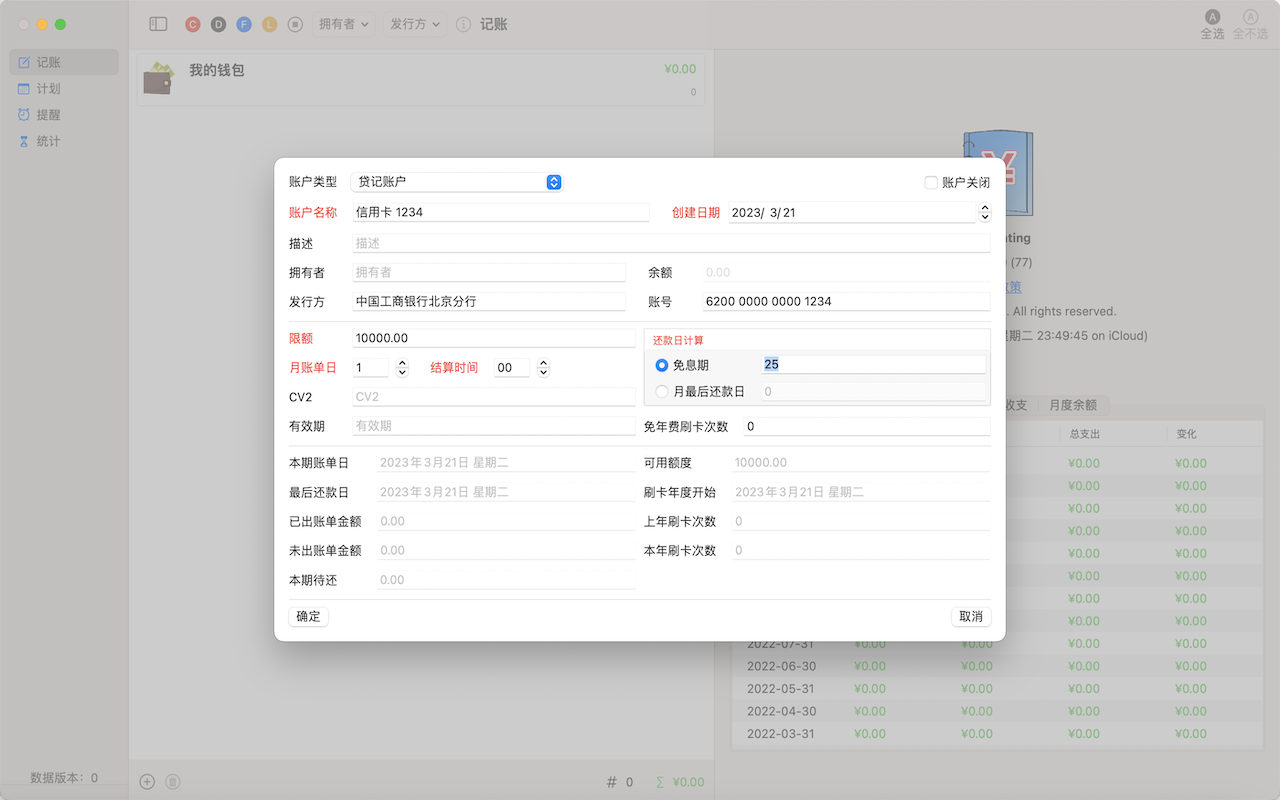Click the 账号 field
Screen dimensions: 1280x800
click(x=846, y=301)
